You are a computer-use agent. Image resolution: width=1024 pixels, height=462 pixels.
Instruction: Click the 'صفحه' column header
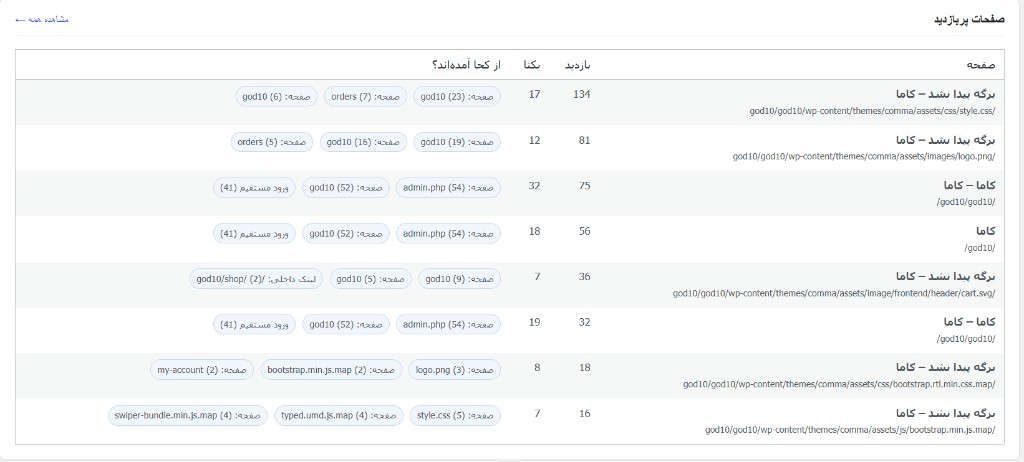[980, 65]
